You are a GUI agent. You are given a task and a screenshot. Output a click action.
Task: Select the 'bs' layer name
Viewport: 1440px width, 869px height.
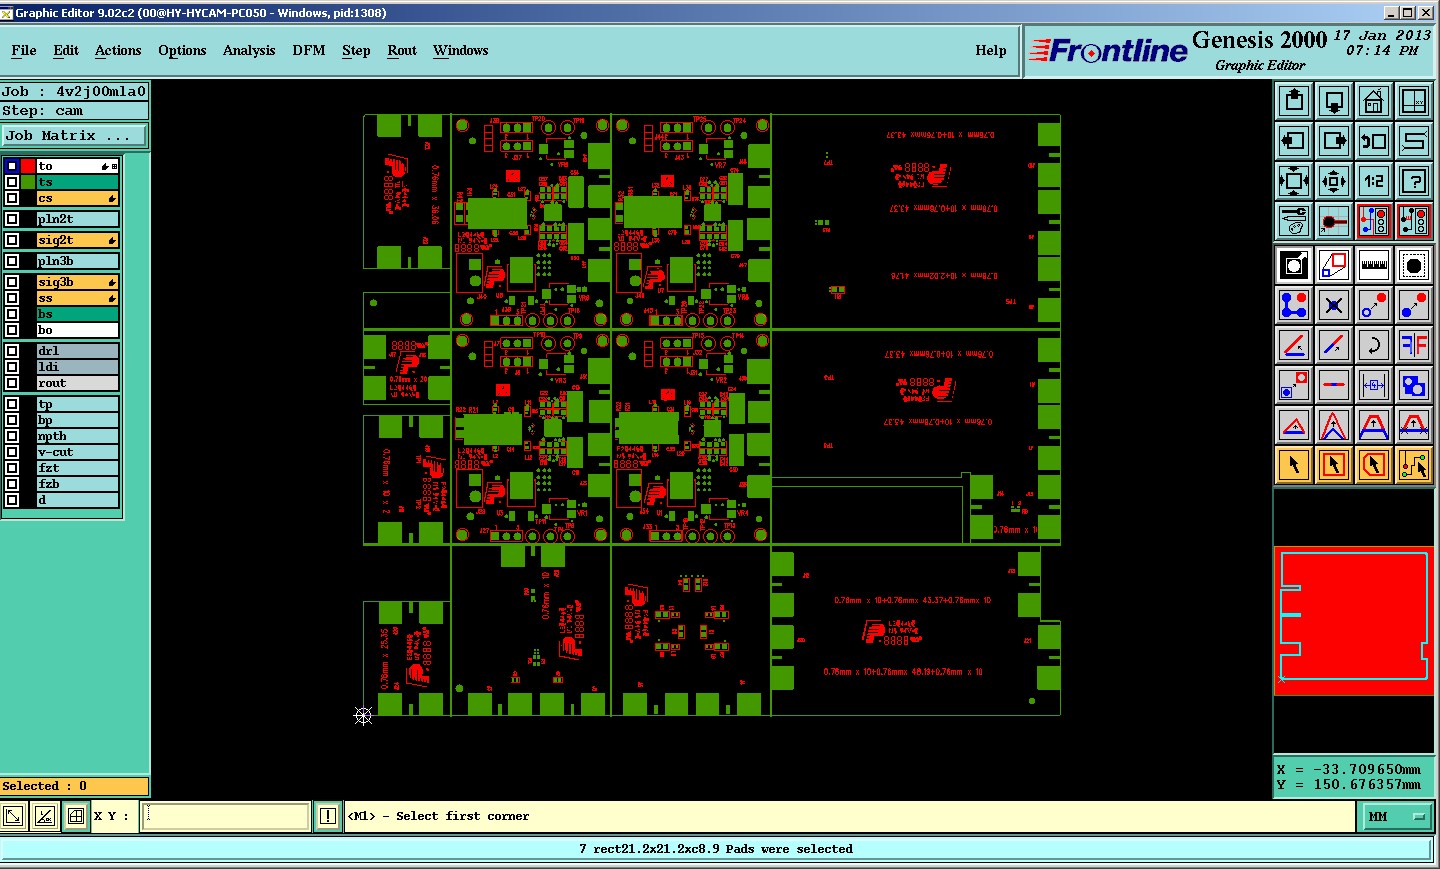point(78,314)
